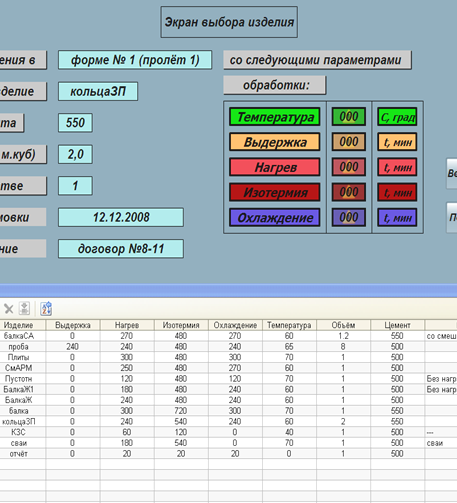
Task: Select the 'проба' table row
Action: tap(228, 346)
